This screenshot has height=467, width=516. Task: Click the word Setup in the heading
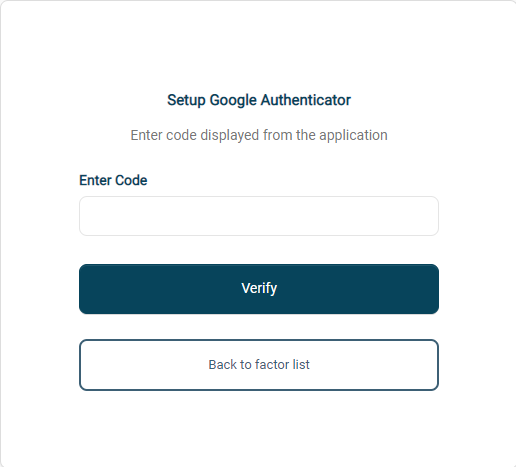(186, 101)
